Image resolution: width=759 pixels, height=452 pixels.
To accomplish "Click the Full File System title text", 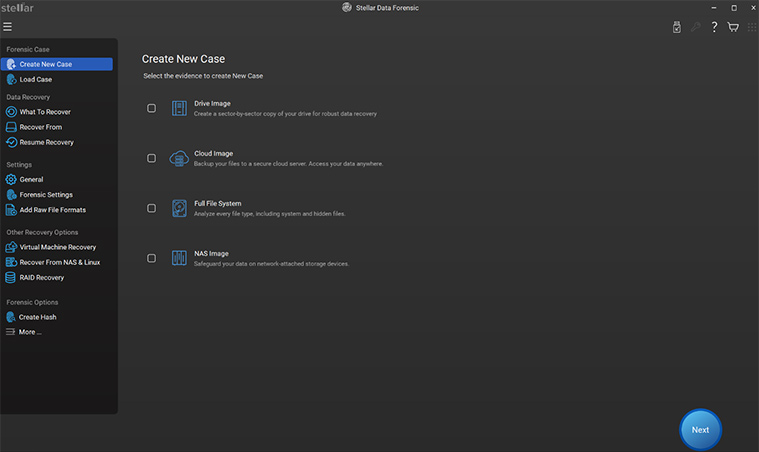I will coord(217,204).
